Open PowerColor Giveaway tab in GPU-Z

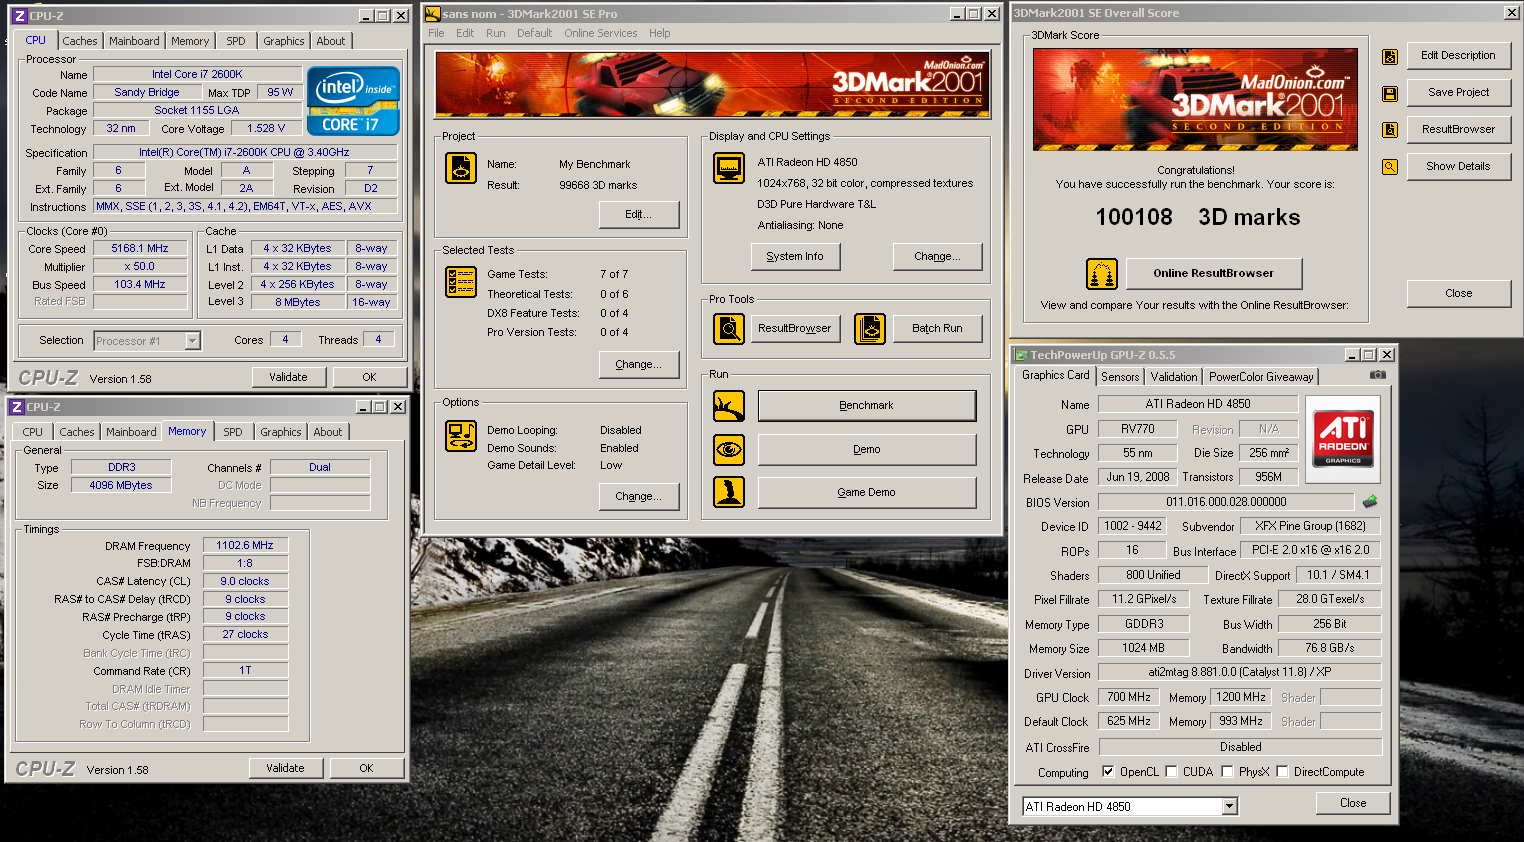click(x=1261, y=377)
